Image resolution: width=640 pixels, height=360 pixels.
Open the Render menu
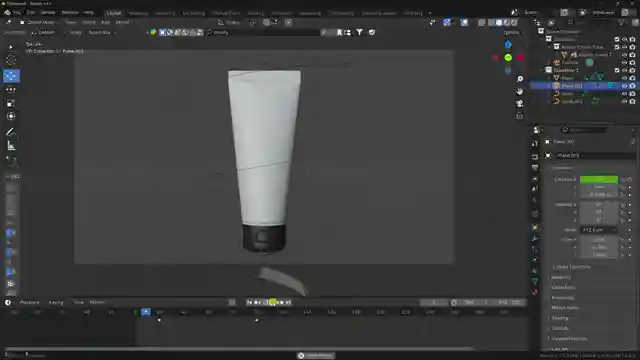(x=48, y=13)
